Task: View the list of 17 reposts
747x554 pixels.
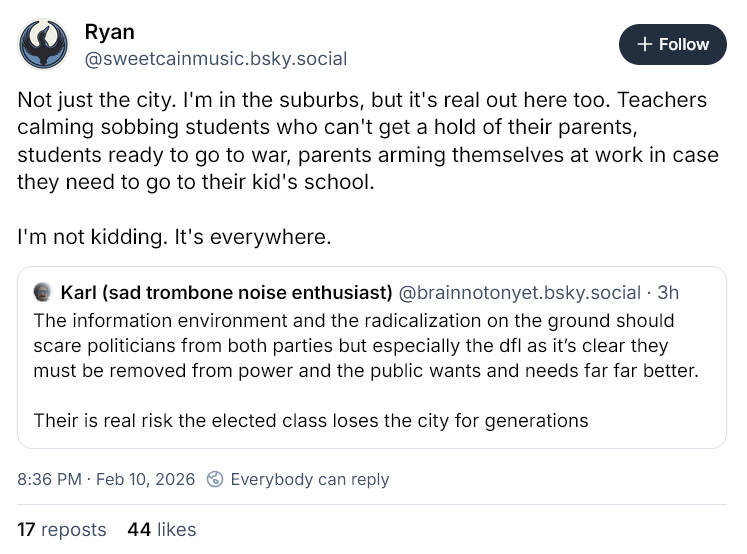Action: 61,529
